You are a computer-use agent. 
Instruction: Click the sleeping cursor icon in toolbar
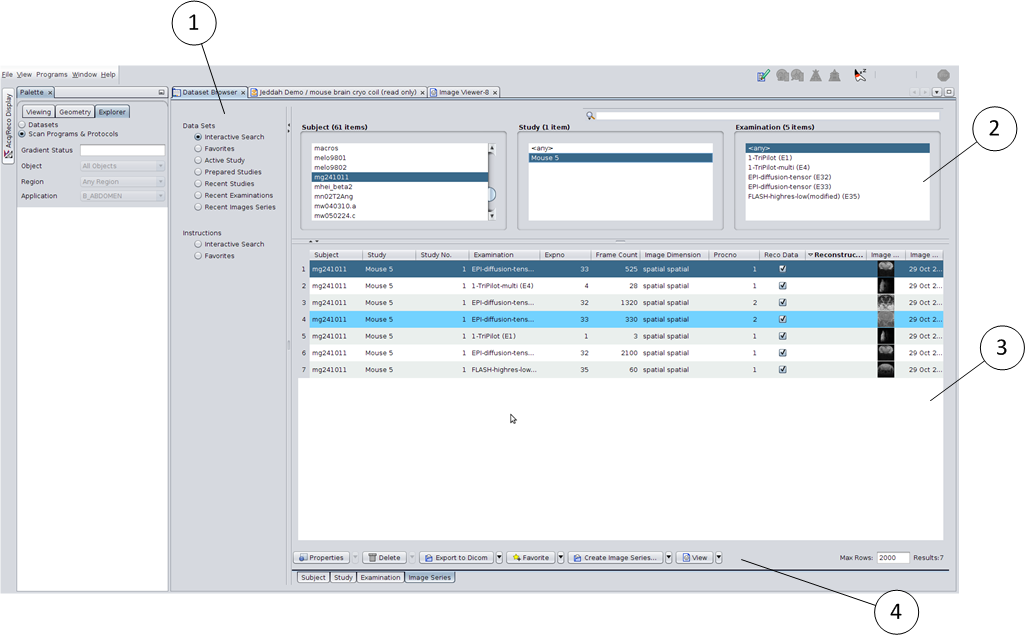[x=860, y=75]
